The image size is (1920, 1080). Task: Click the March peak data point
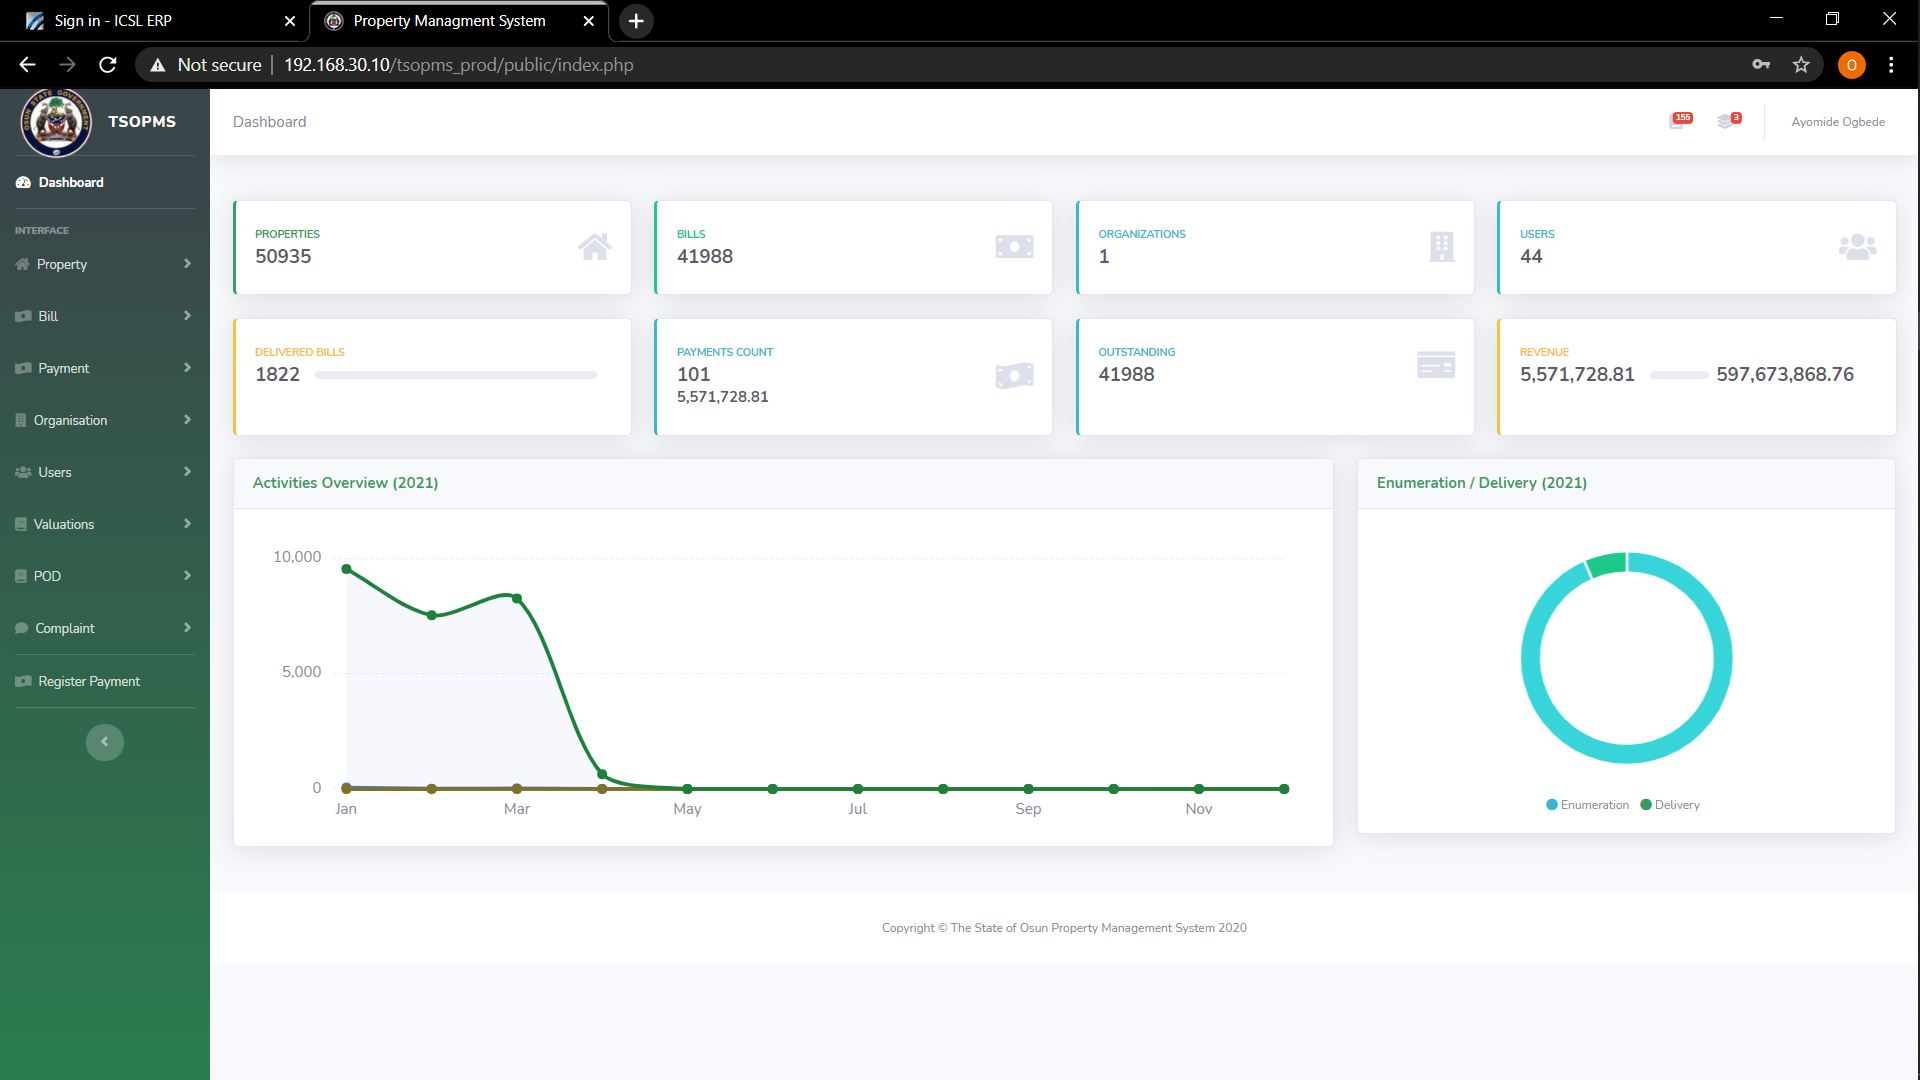(517, 598)
